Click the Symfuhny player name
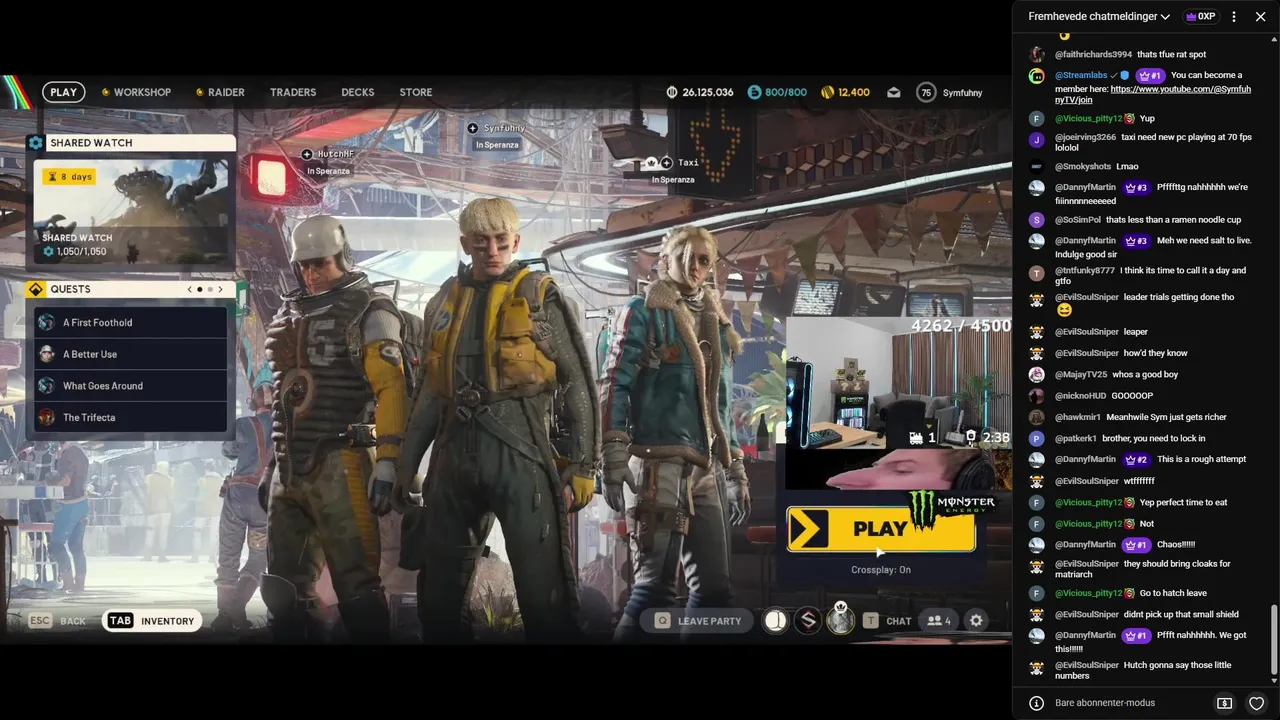Viewport: 1280px width, 720px height. (x=962, y=93)
